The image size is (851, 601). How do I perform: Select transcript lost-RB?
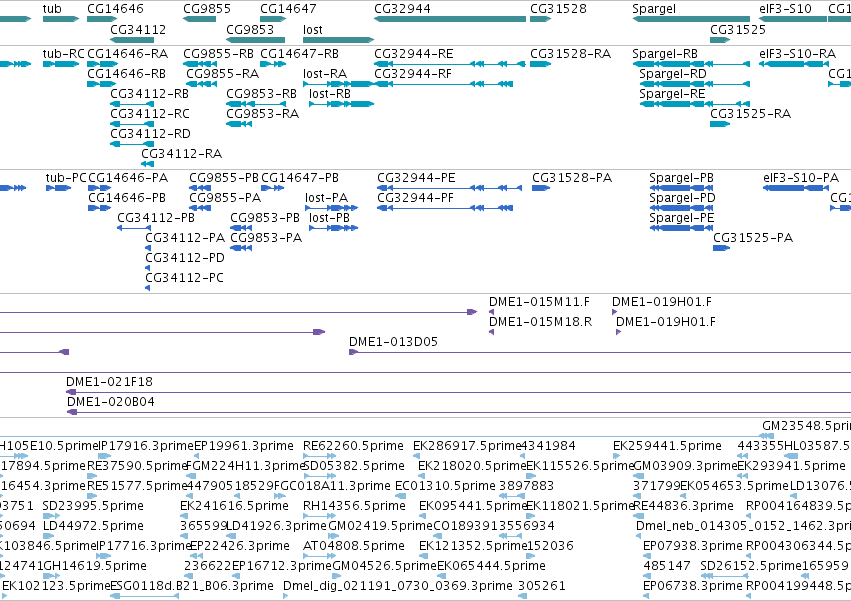341,104
